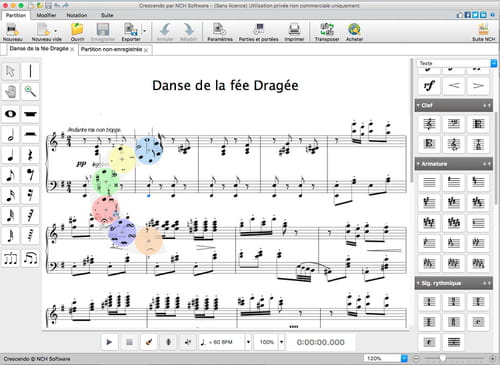Viewport: 500px width, 365px height.
Task: Collapse the Armature panel section
Action: point(418,164)
